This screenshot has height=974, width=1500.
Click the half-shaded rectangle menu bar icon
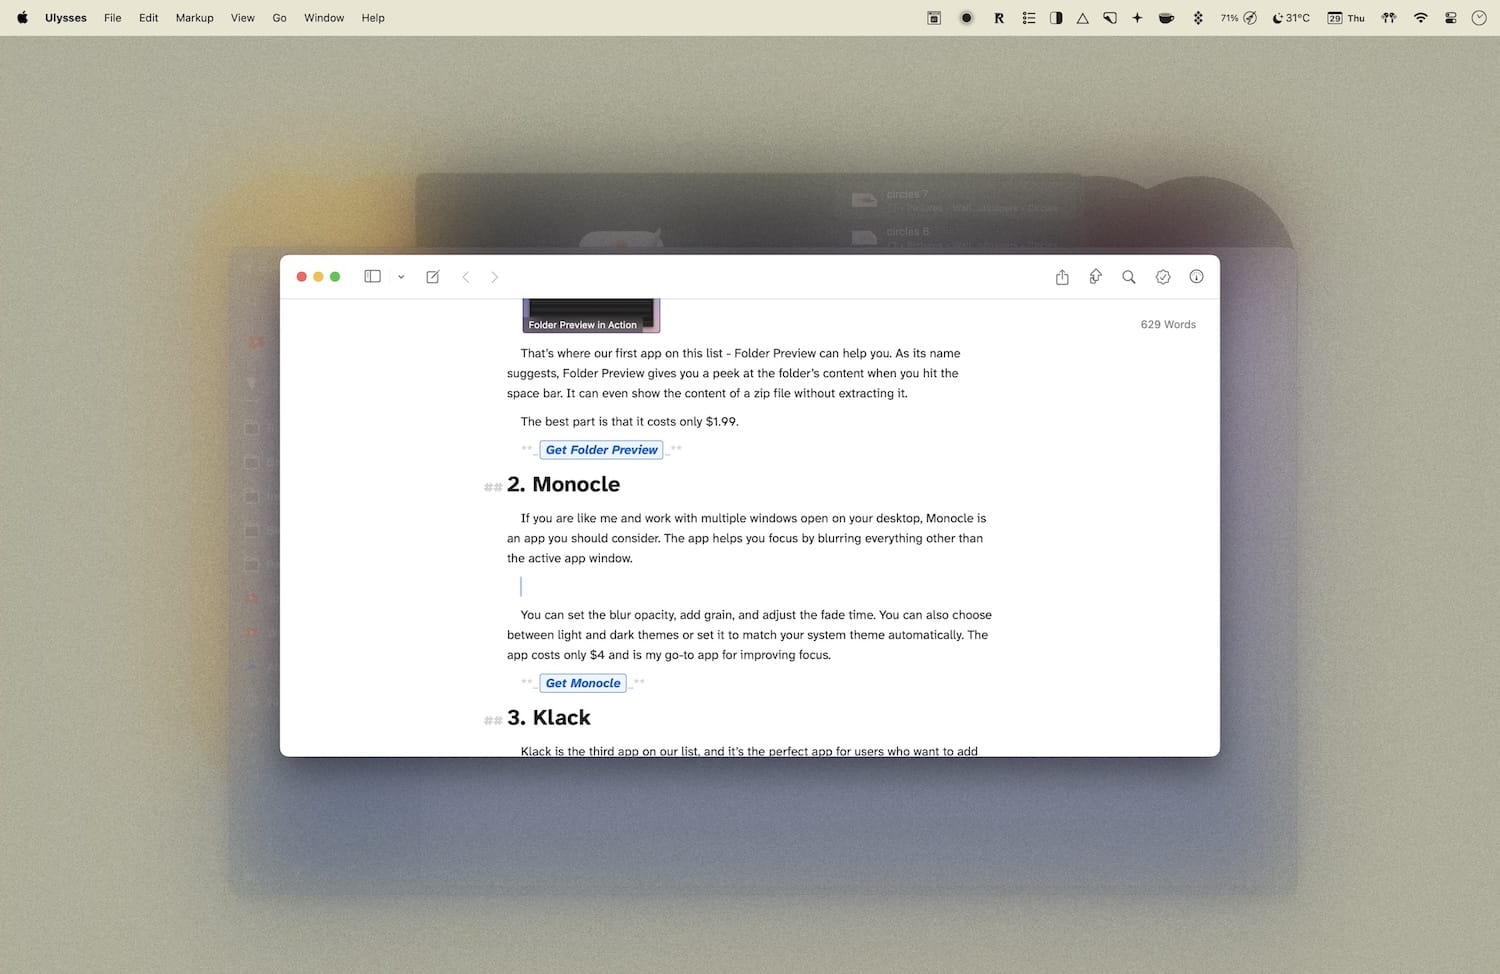(x=1056, y=18)
